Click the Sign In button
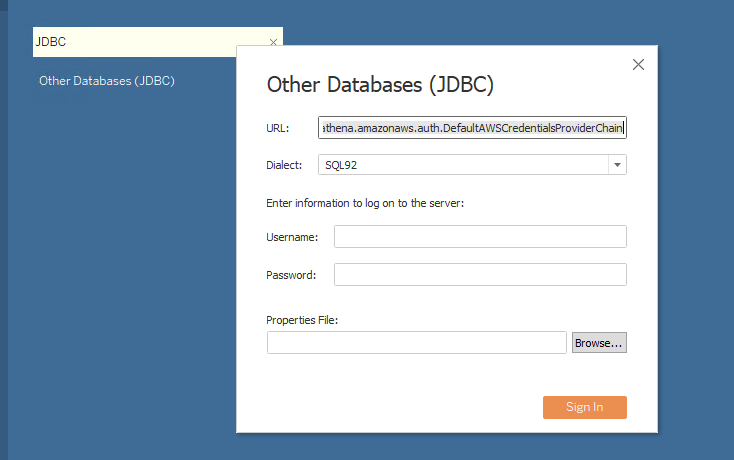The height and width of the screenshot is (460, 734). point(585,407)
